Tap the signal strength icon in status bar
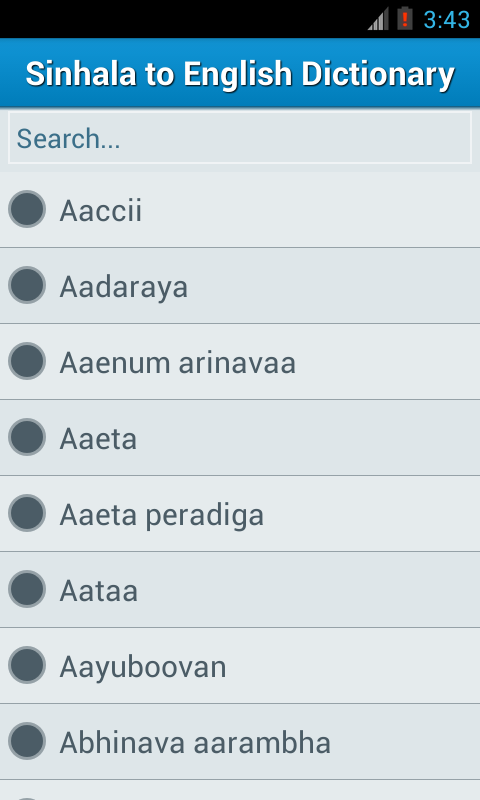The height and width of the screenshot is (800, 480). [378, 19]
